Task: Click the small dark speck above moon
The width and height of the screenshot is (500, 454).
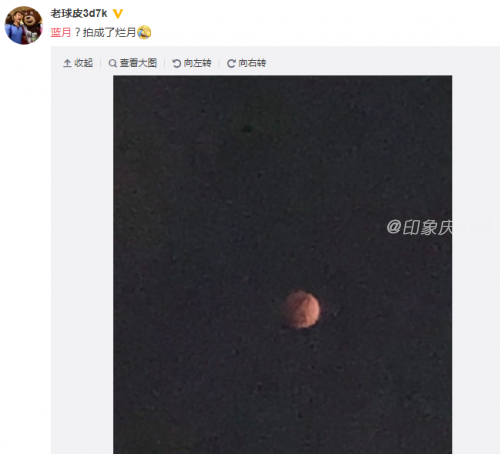Action: tap(247, 128)
